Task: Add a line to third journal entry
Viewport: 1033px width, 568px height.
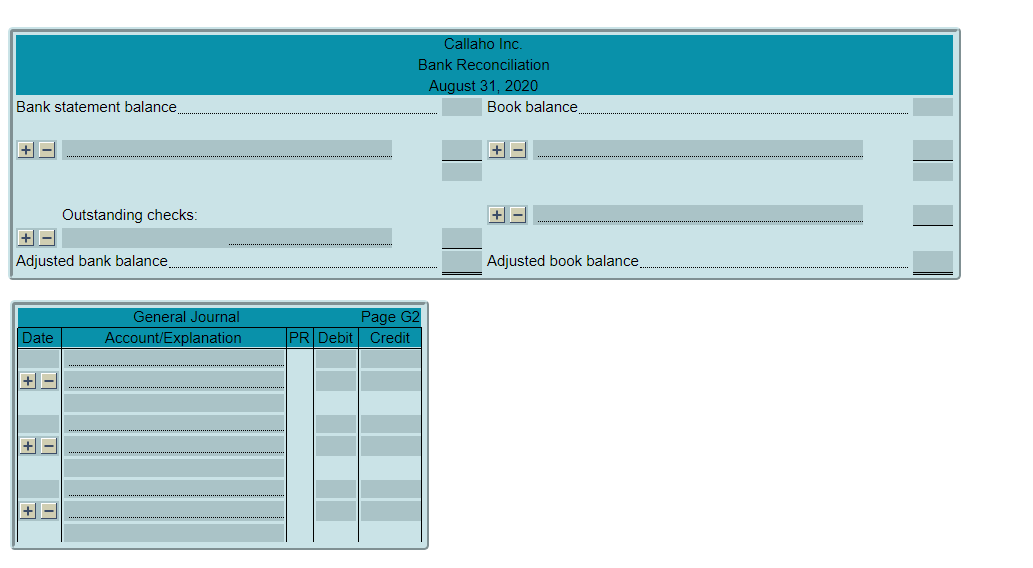Action: (28, 511)
